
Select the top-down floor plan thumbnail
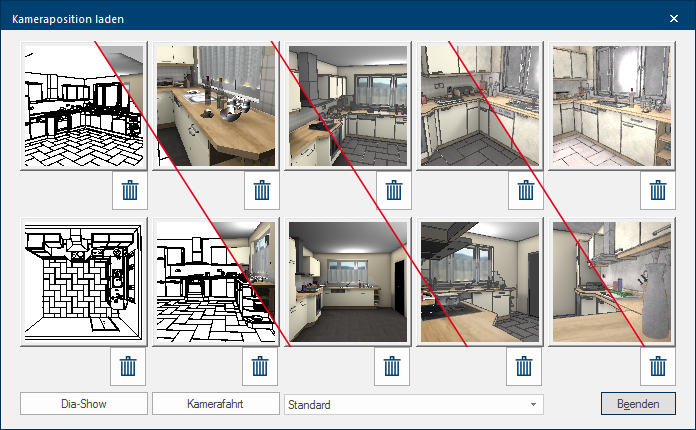(83, 283)
